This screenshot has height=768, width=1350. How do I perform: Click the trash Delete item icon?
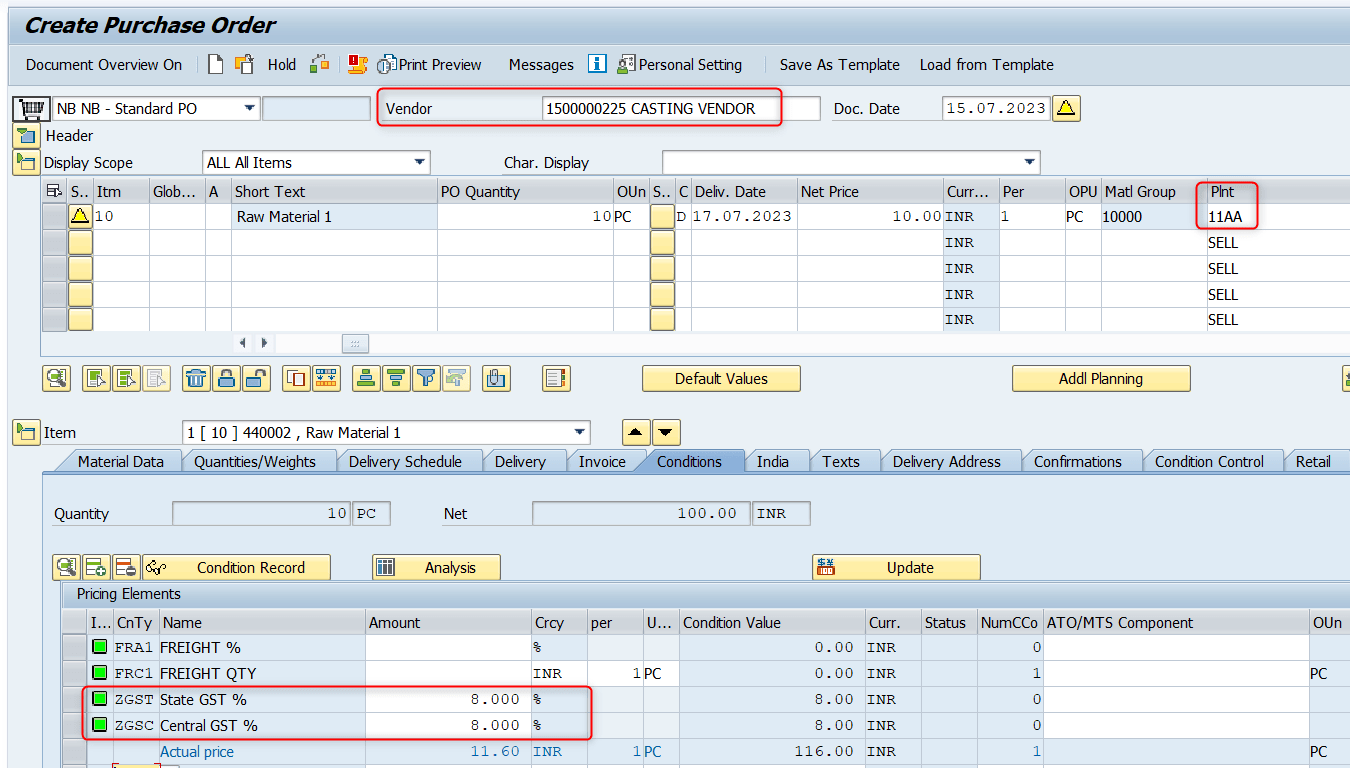point(196,378)
